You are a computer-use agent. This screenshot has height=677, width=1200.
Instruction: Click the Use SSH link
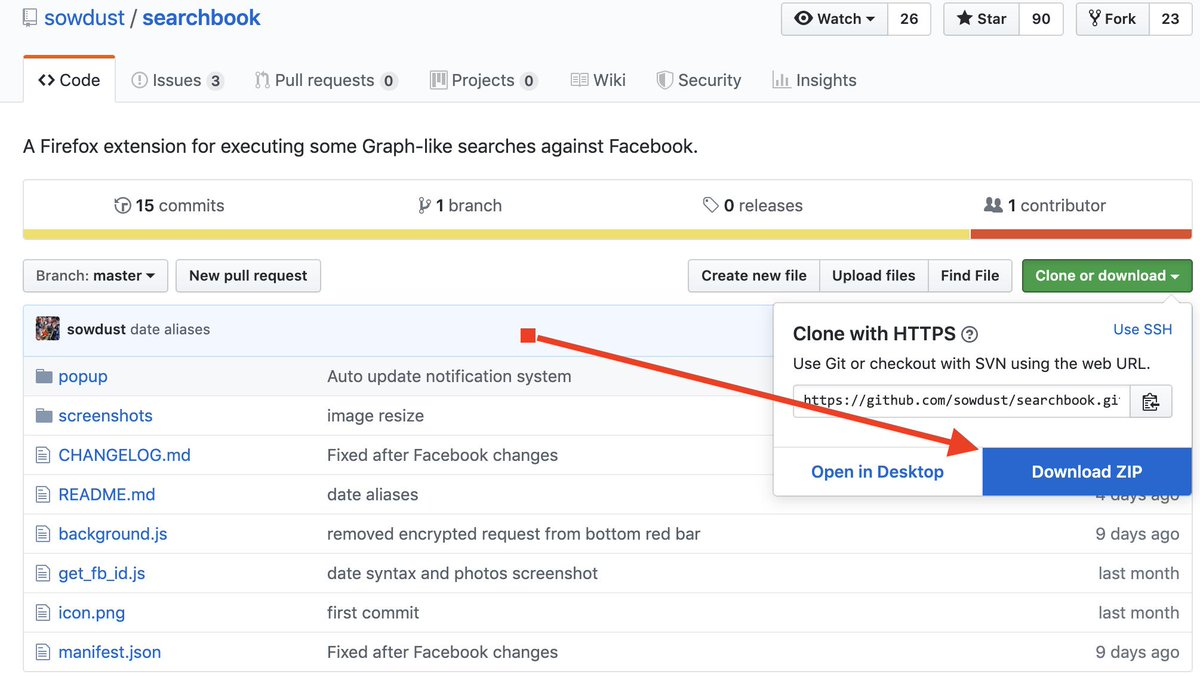tap(1142, 330)
